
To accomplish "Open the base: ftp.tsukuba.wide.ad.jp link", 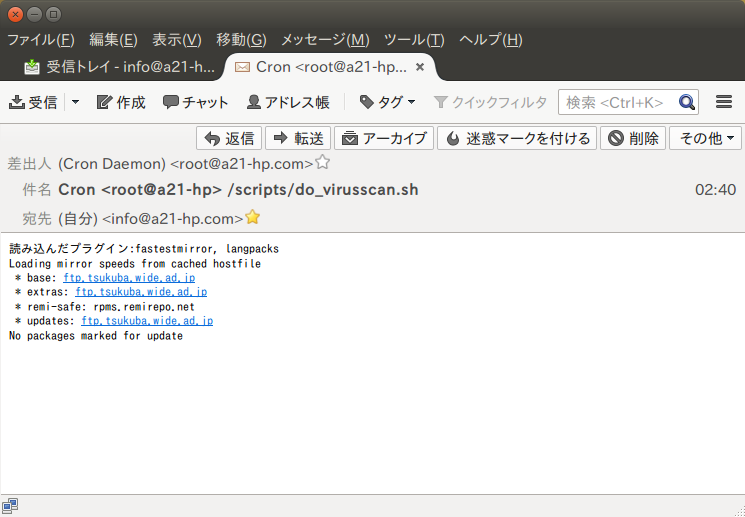I will [129, 278].
